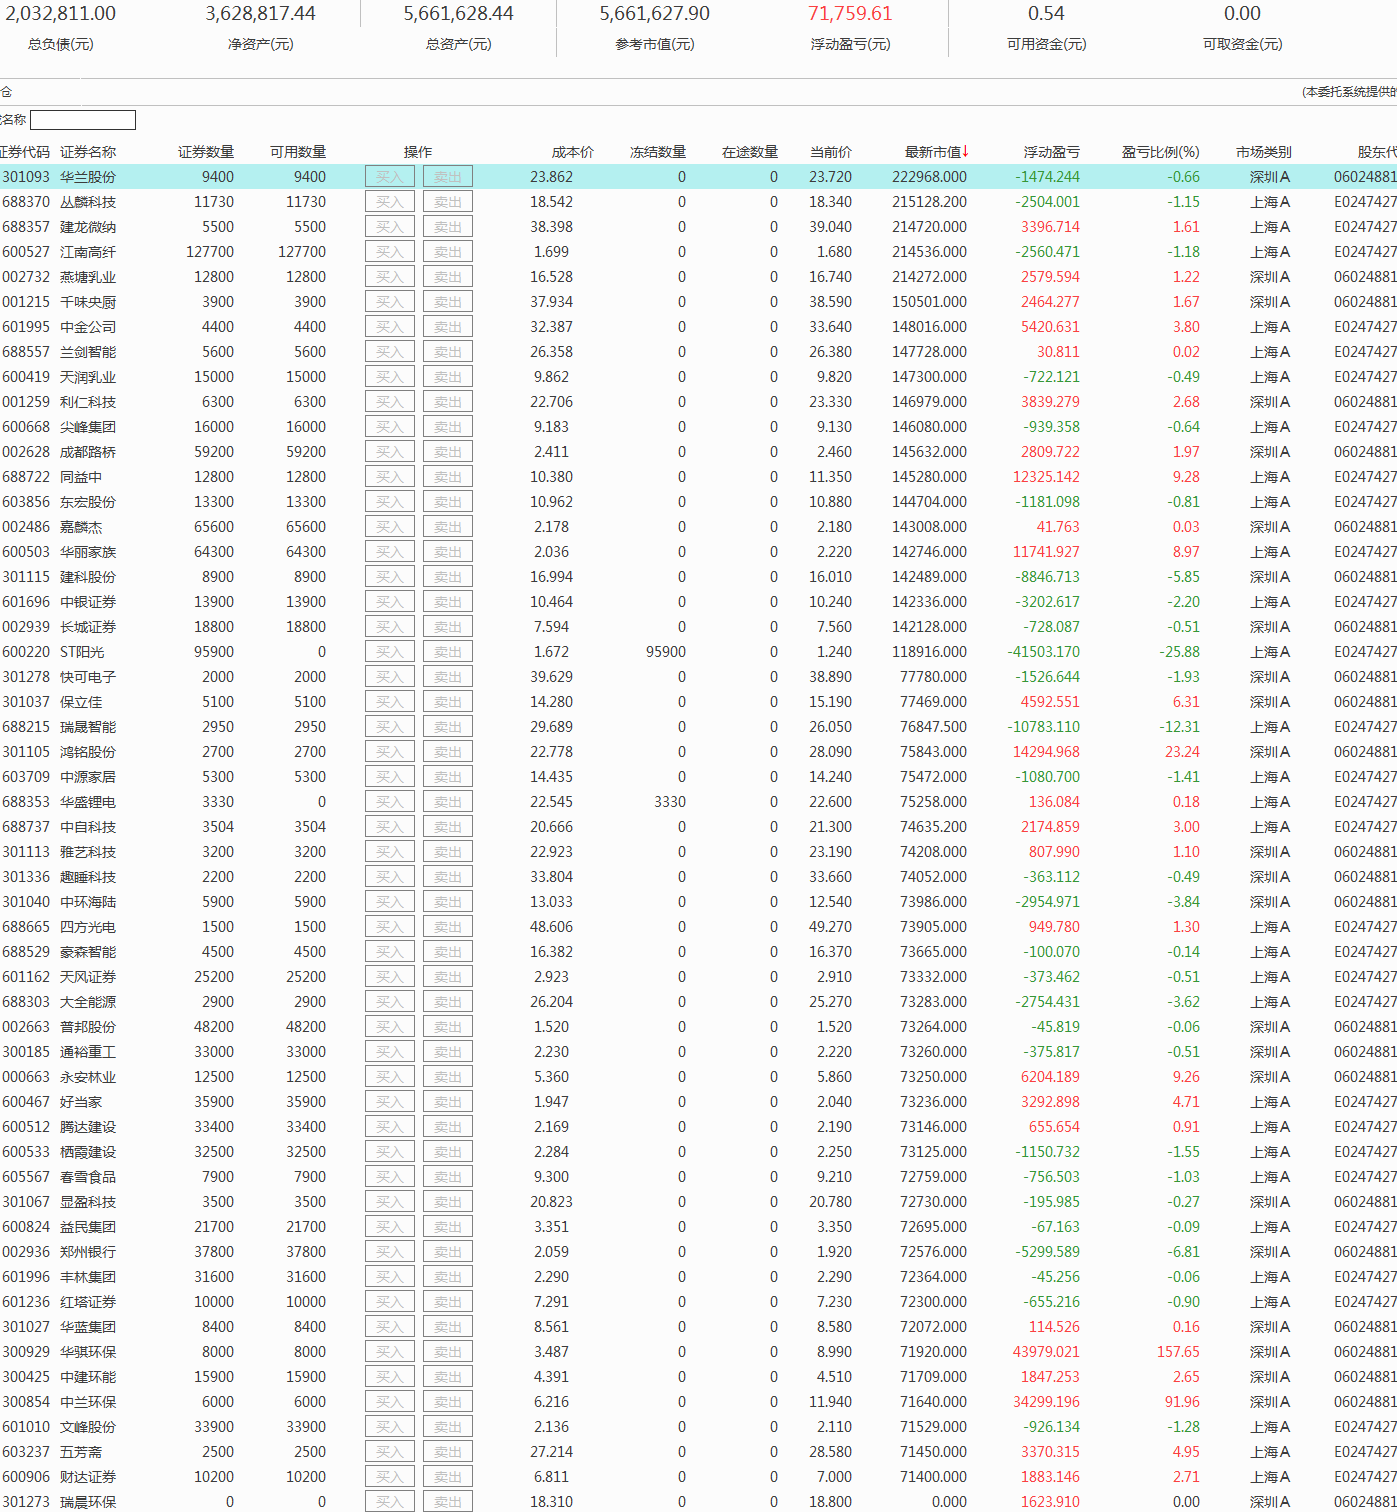This screenshot has width=1397, height=1512.
Task: Click 买入 button for 四方光电 (688665)
Action: [x=390, y=927]
